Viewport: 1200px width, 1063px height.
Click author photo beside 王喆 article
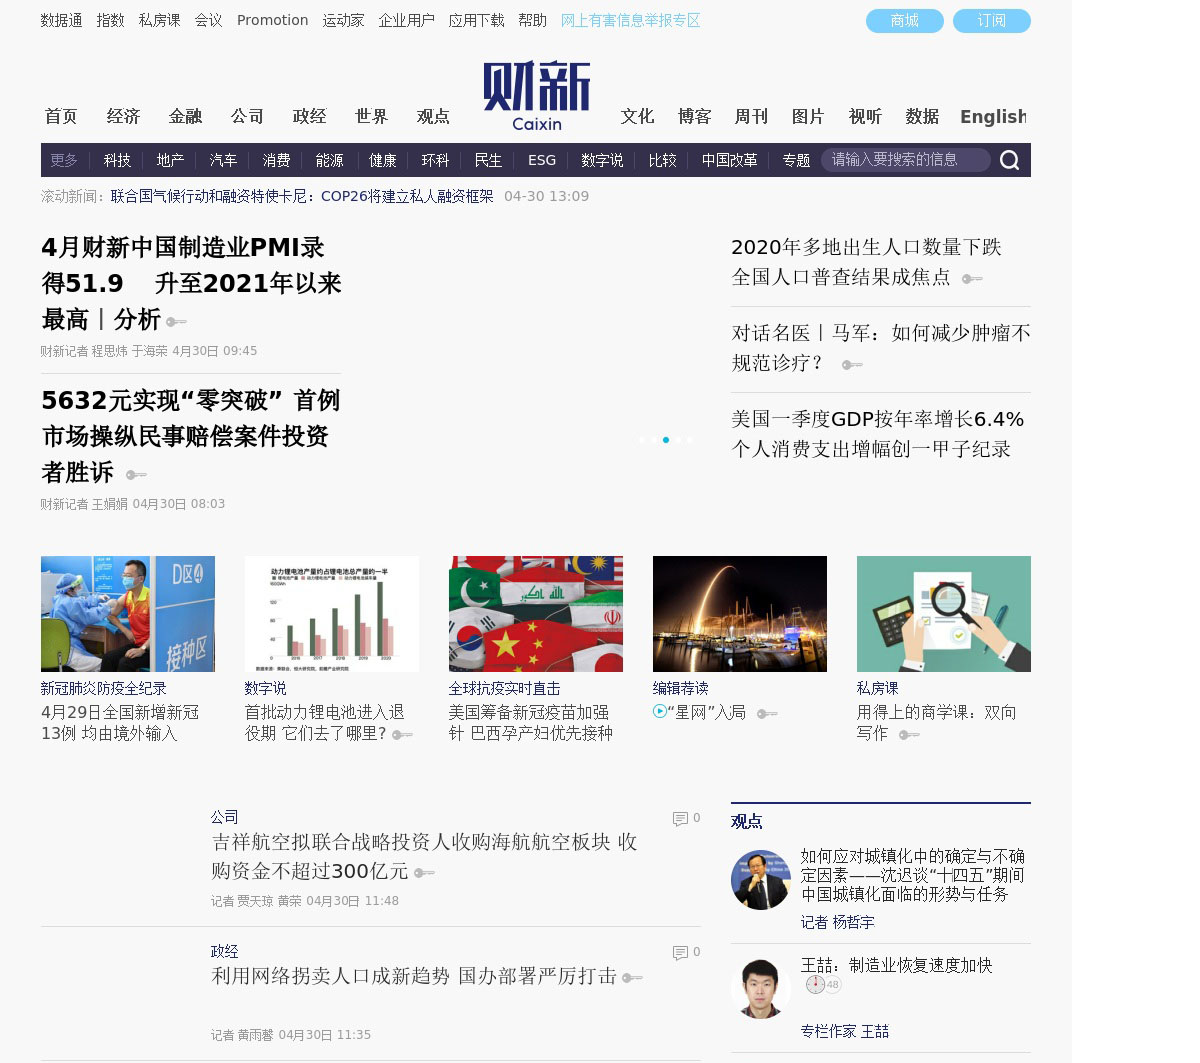pos(761,988)
